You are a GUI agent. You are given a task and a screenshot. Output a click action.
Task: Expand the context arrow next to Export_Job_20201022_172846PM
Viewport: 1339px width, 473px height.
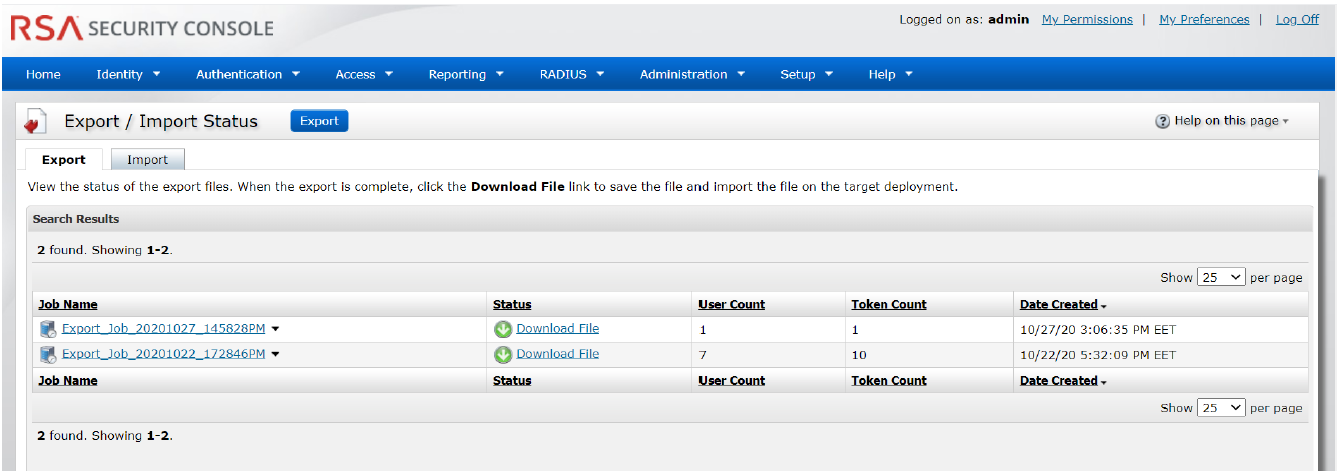tap(275, 354)
